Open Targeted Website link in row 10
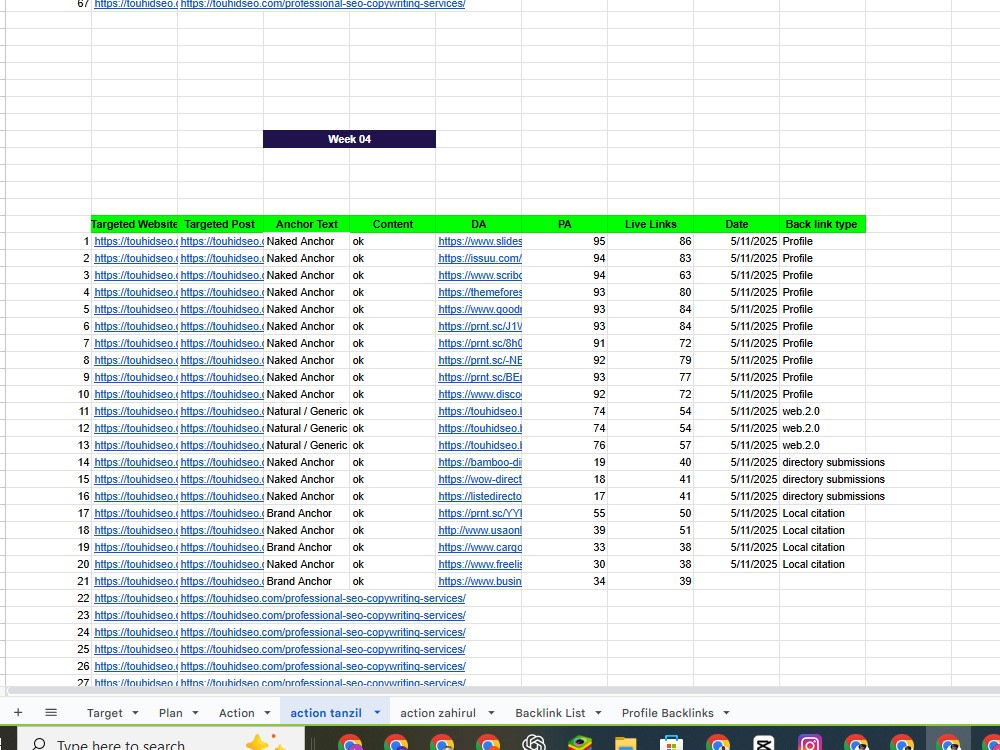This screenshot has width=1000, height=750. [135, 394]
